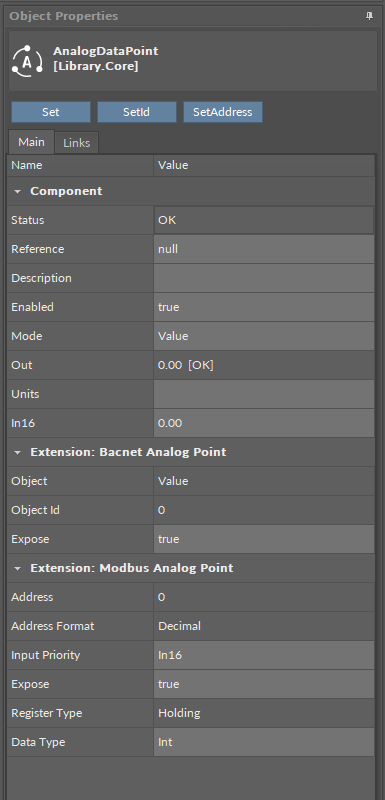Toggle the Bacnet Expose true value
Viewport: 385px width, 800px height.
pyautogui.click(x=264, y=539)
